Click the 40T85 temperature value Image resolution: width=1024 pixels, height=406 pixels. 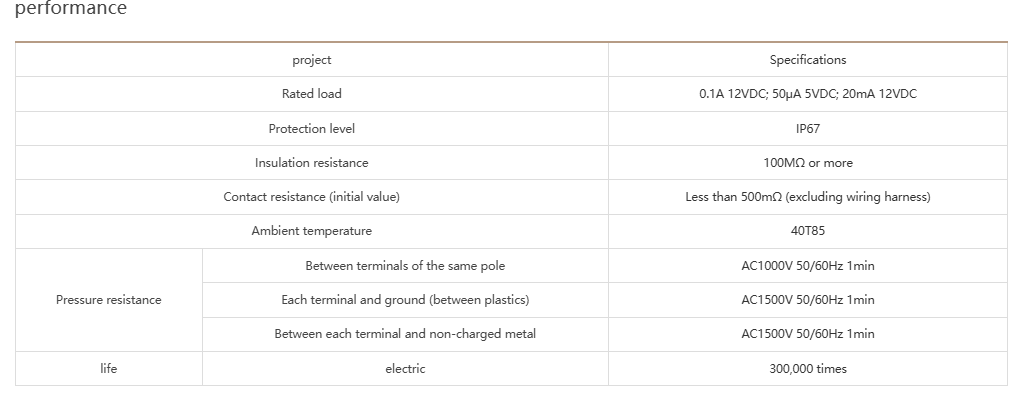pyautogui.click(x=807, y=231)
